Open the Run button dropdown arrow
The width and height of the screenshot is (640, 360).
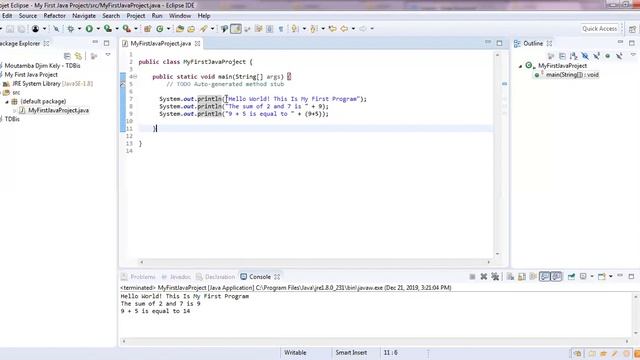click(98, 29)
